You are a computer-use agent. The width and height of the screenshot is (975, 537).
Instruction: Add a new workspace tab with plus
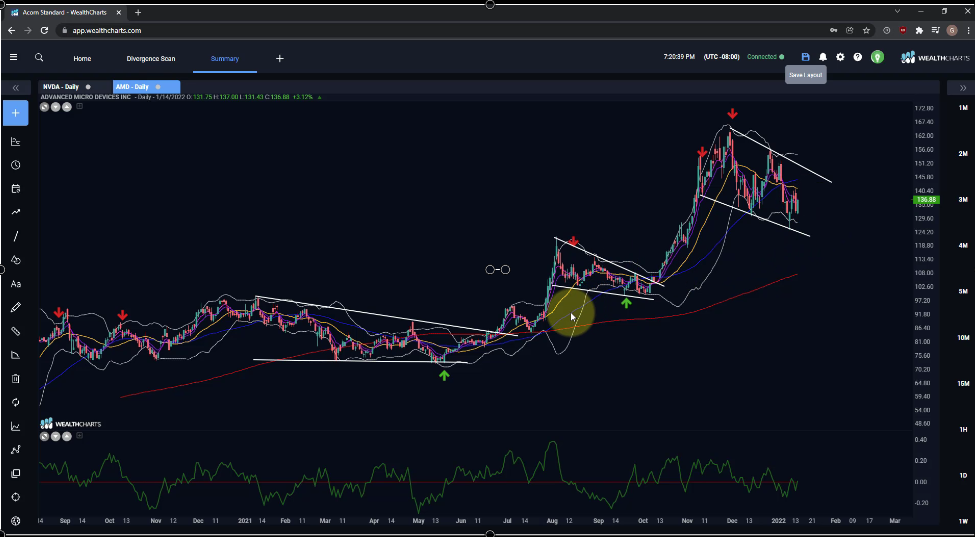[x=280, y=58]
